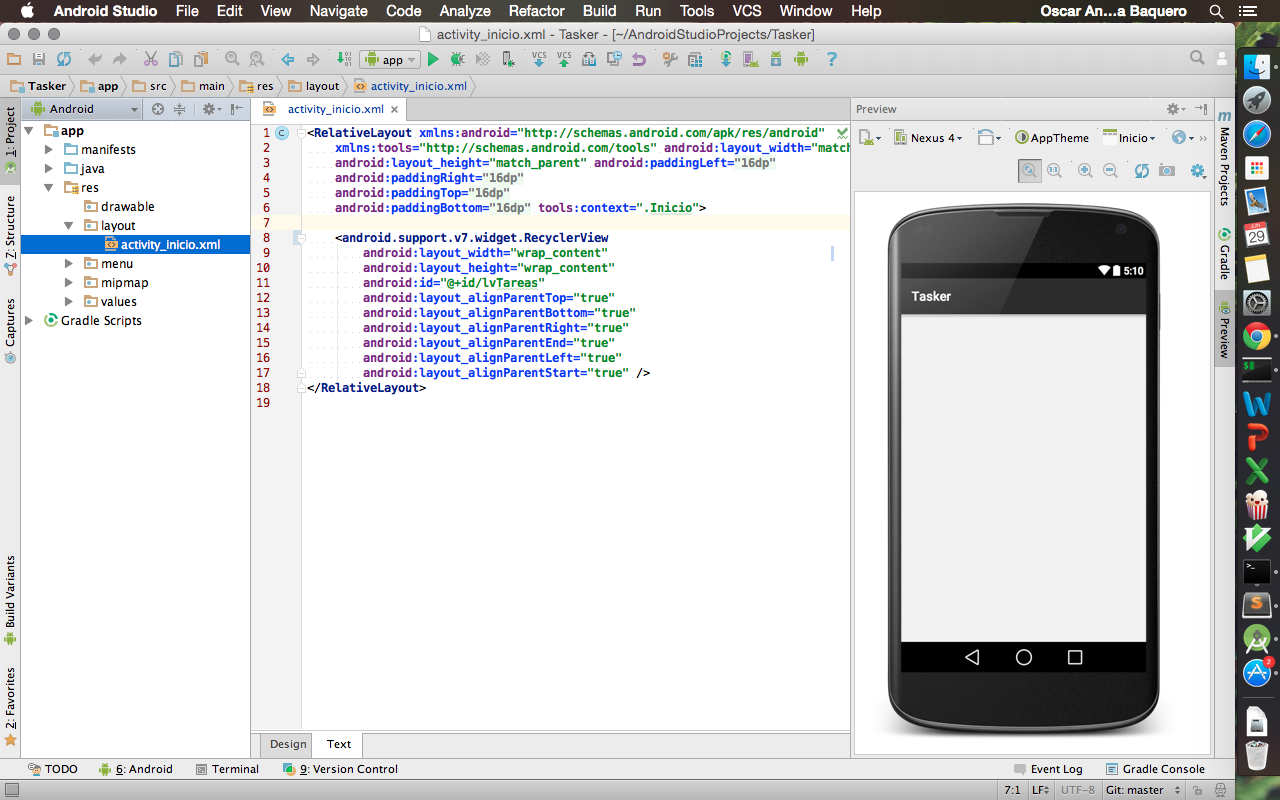Open the VCS menu
1280x800 pixels.
[x=747, y=11]
